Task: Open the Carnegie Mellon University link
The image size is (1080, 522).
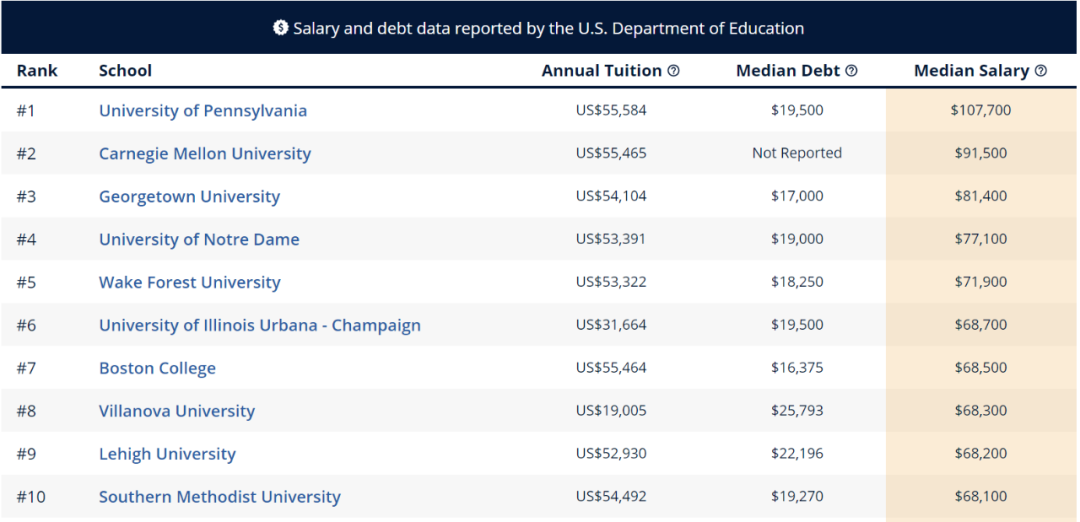Action: [205, 154]
